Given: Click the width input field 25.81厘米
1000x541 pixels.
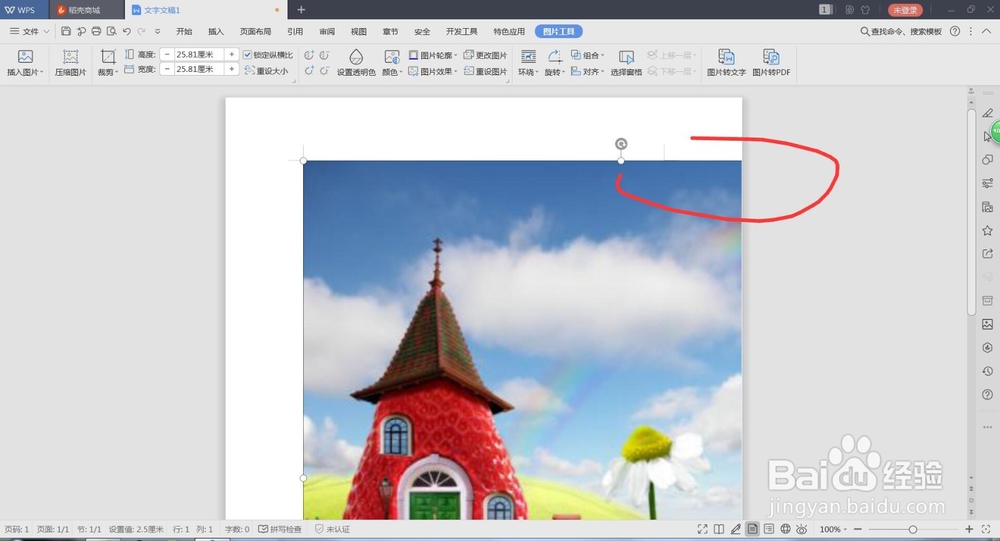Looking at the screenshot, I should coord(199,69).
